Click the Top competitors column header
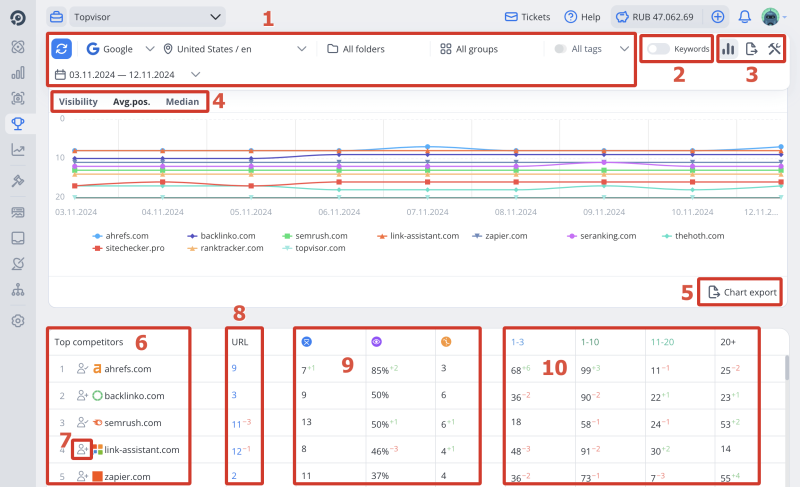 [89, 342]
